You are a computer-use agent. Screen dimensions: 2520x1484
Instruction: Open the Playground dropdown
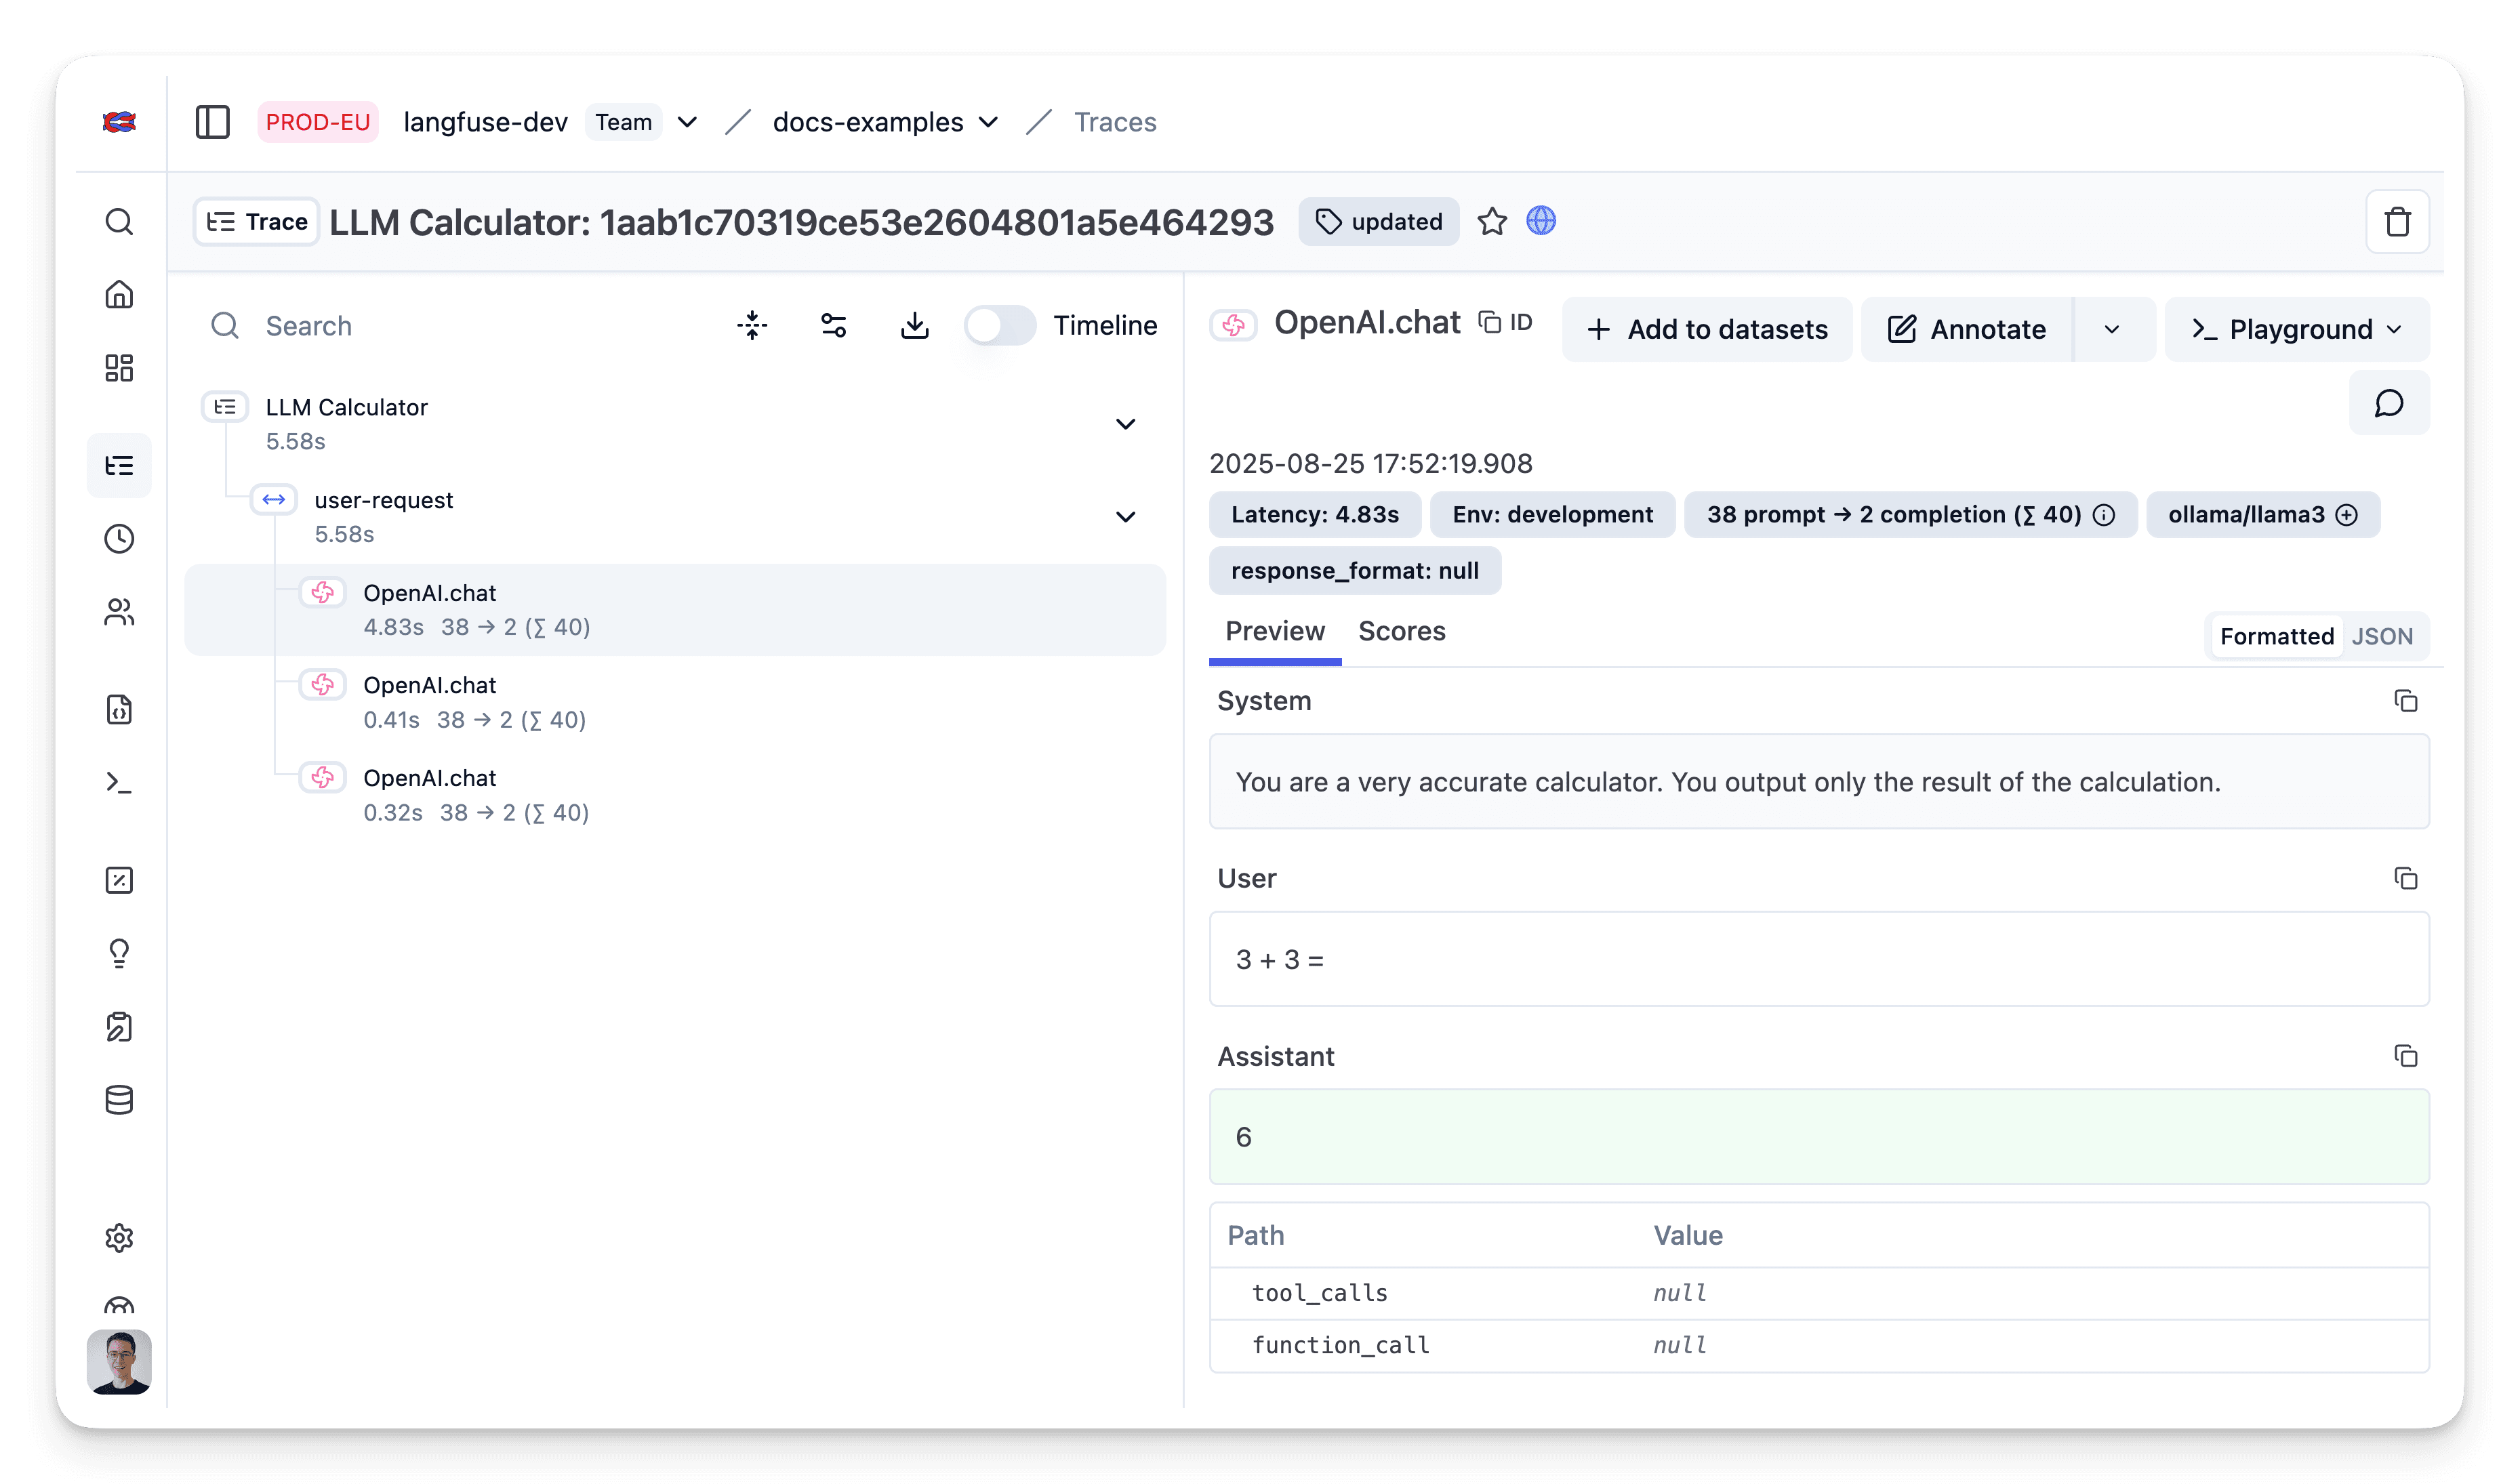pos(2296,330)
